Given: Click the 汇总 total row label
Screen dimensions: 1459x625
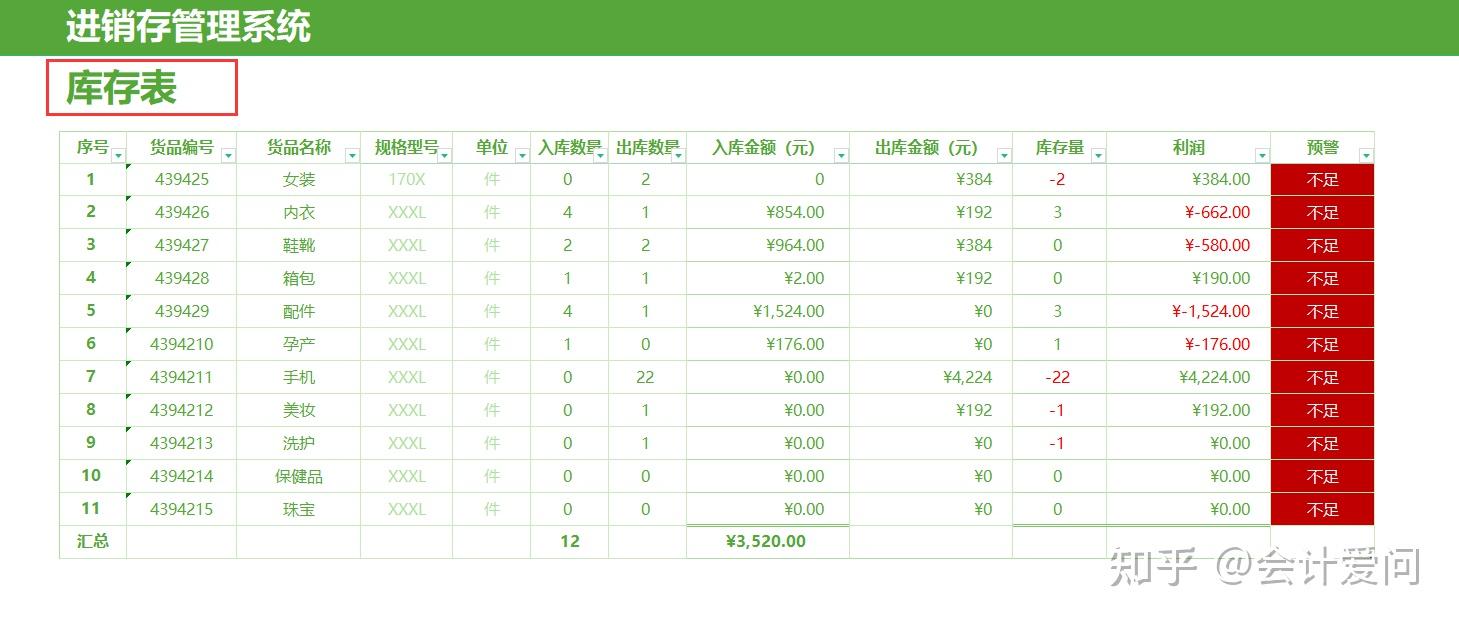Looking at the screenshot, I should [x=93, y=541].
